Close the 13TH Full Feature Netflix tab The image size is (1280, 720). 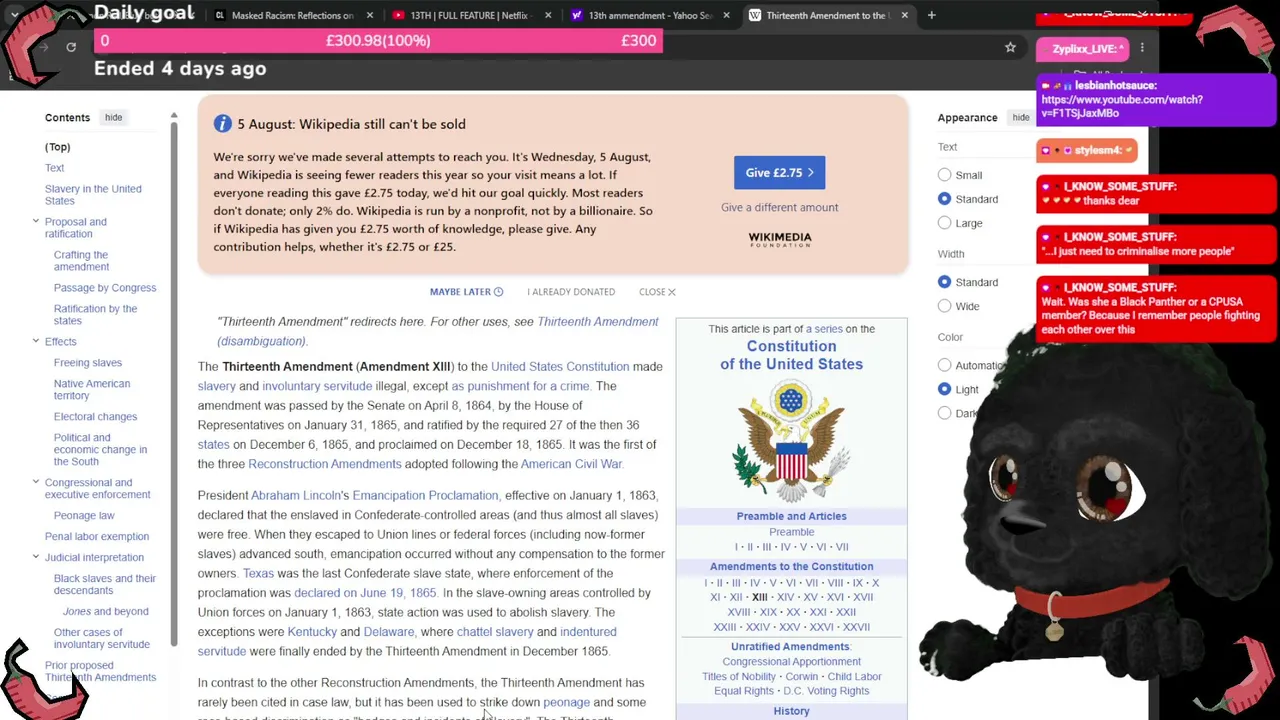pos(548,15)
